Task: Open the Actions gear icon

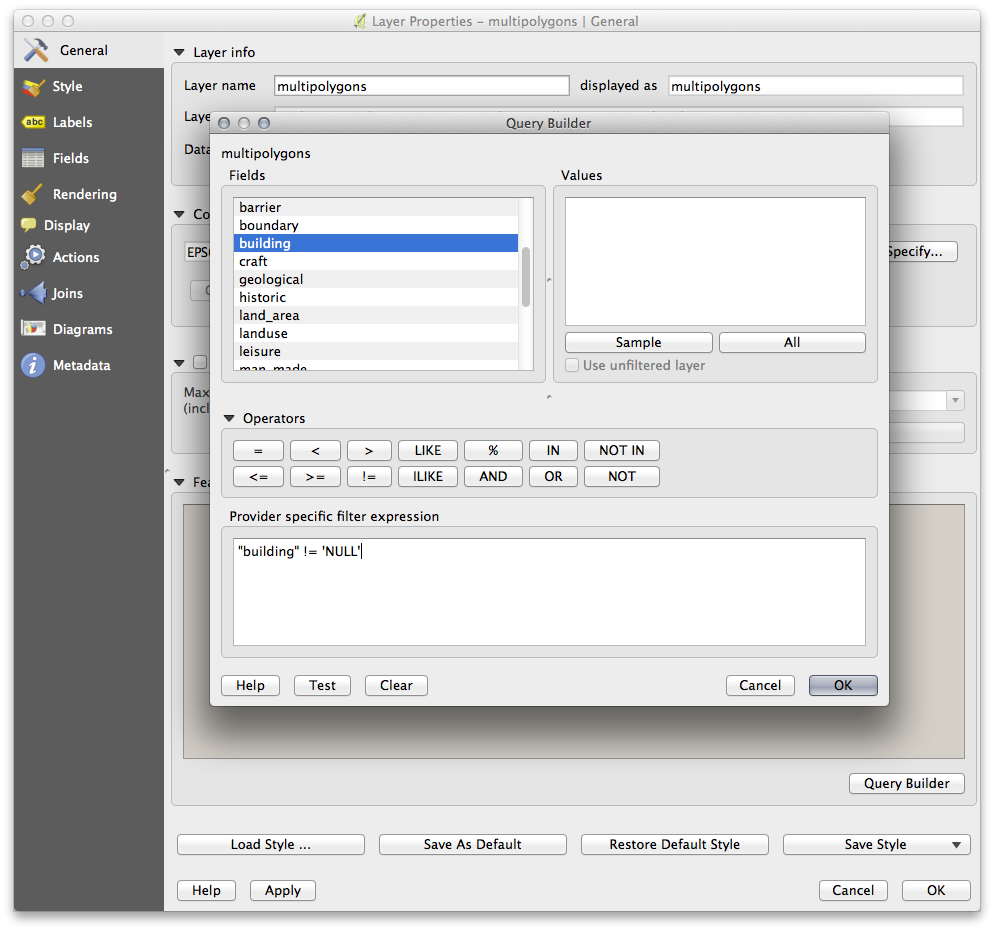Action: click(x=34, y=257)
